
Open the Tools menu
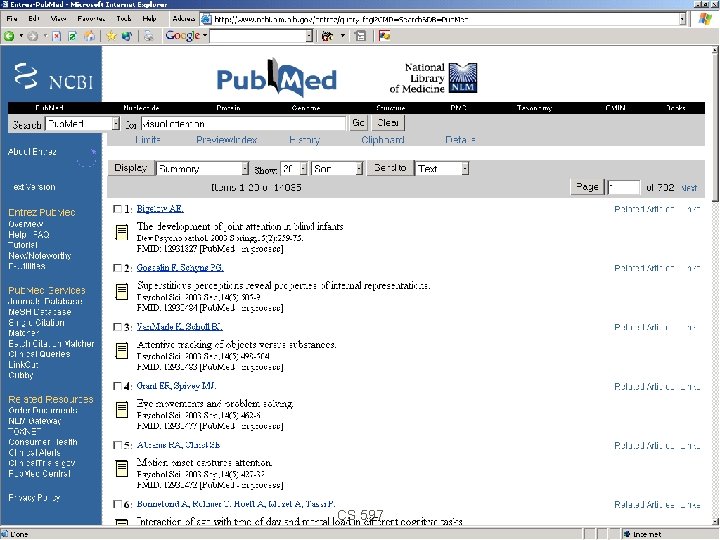(124, 19)
